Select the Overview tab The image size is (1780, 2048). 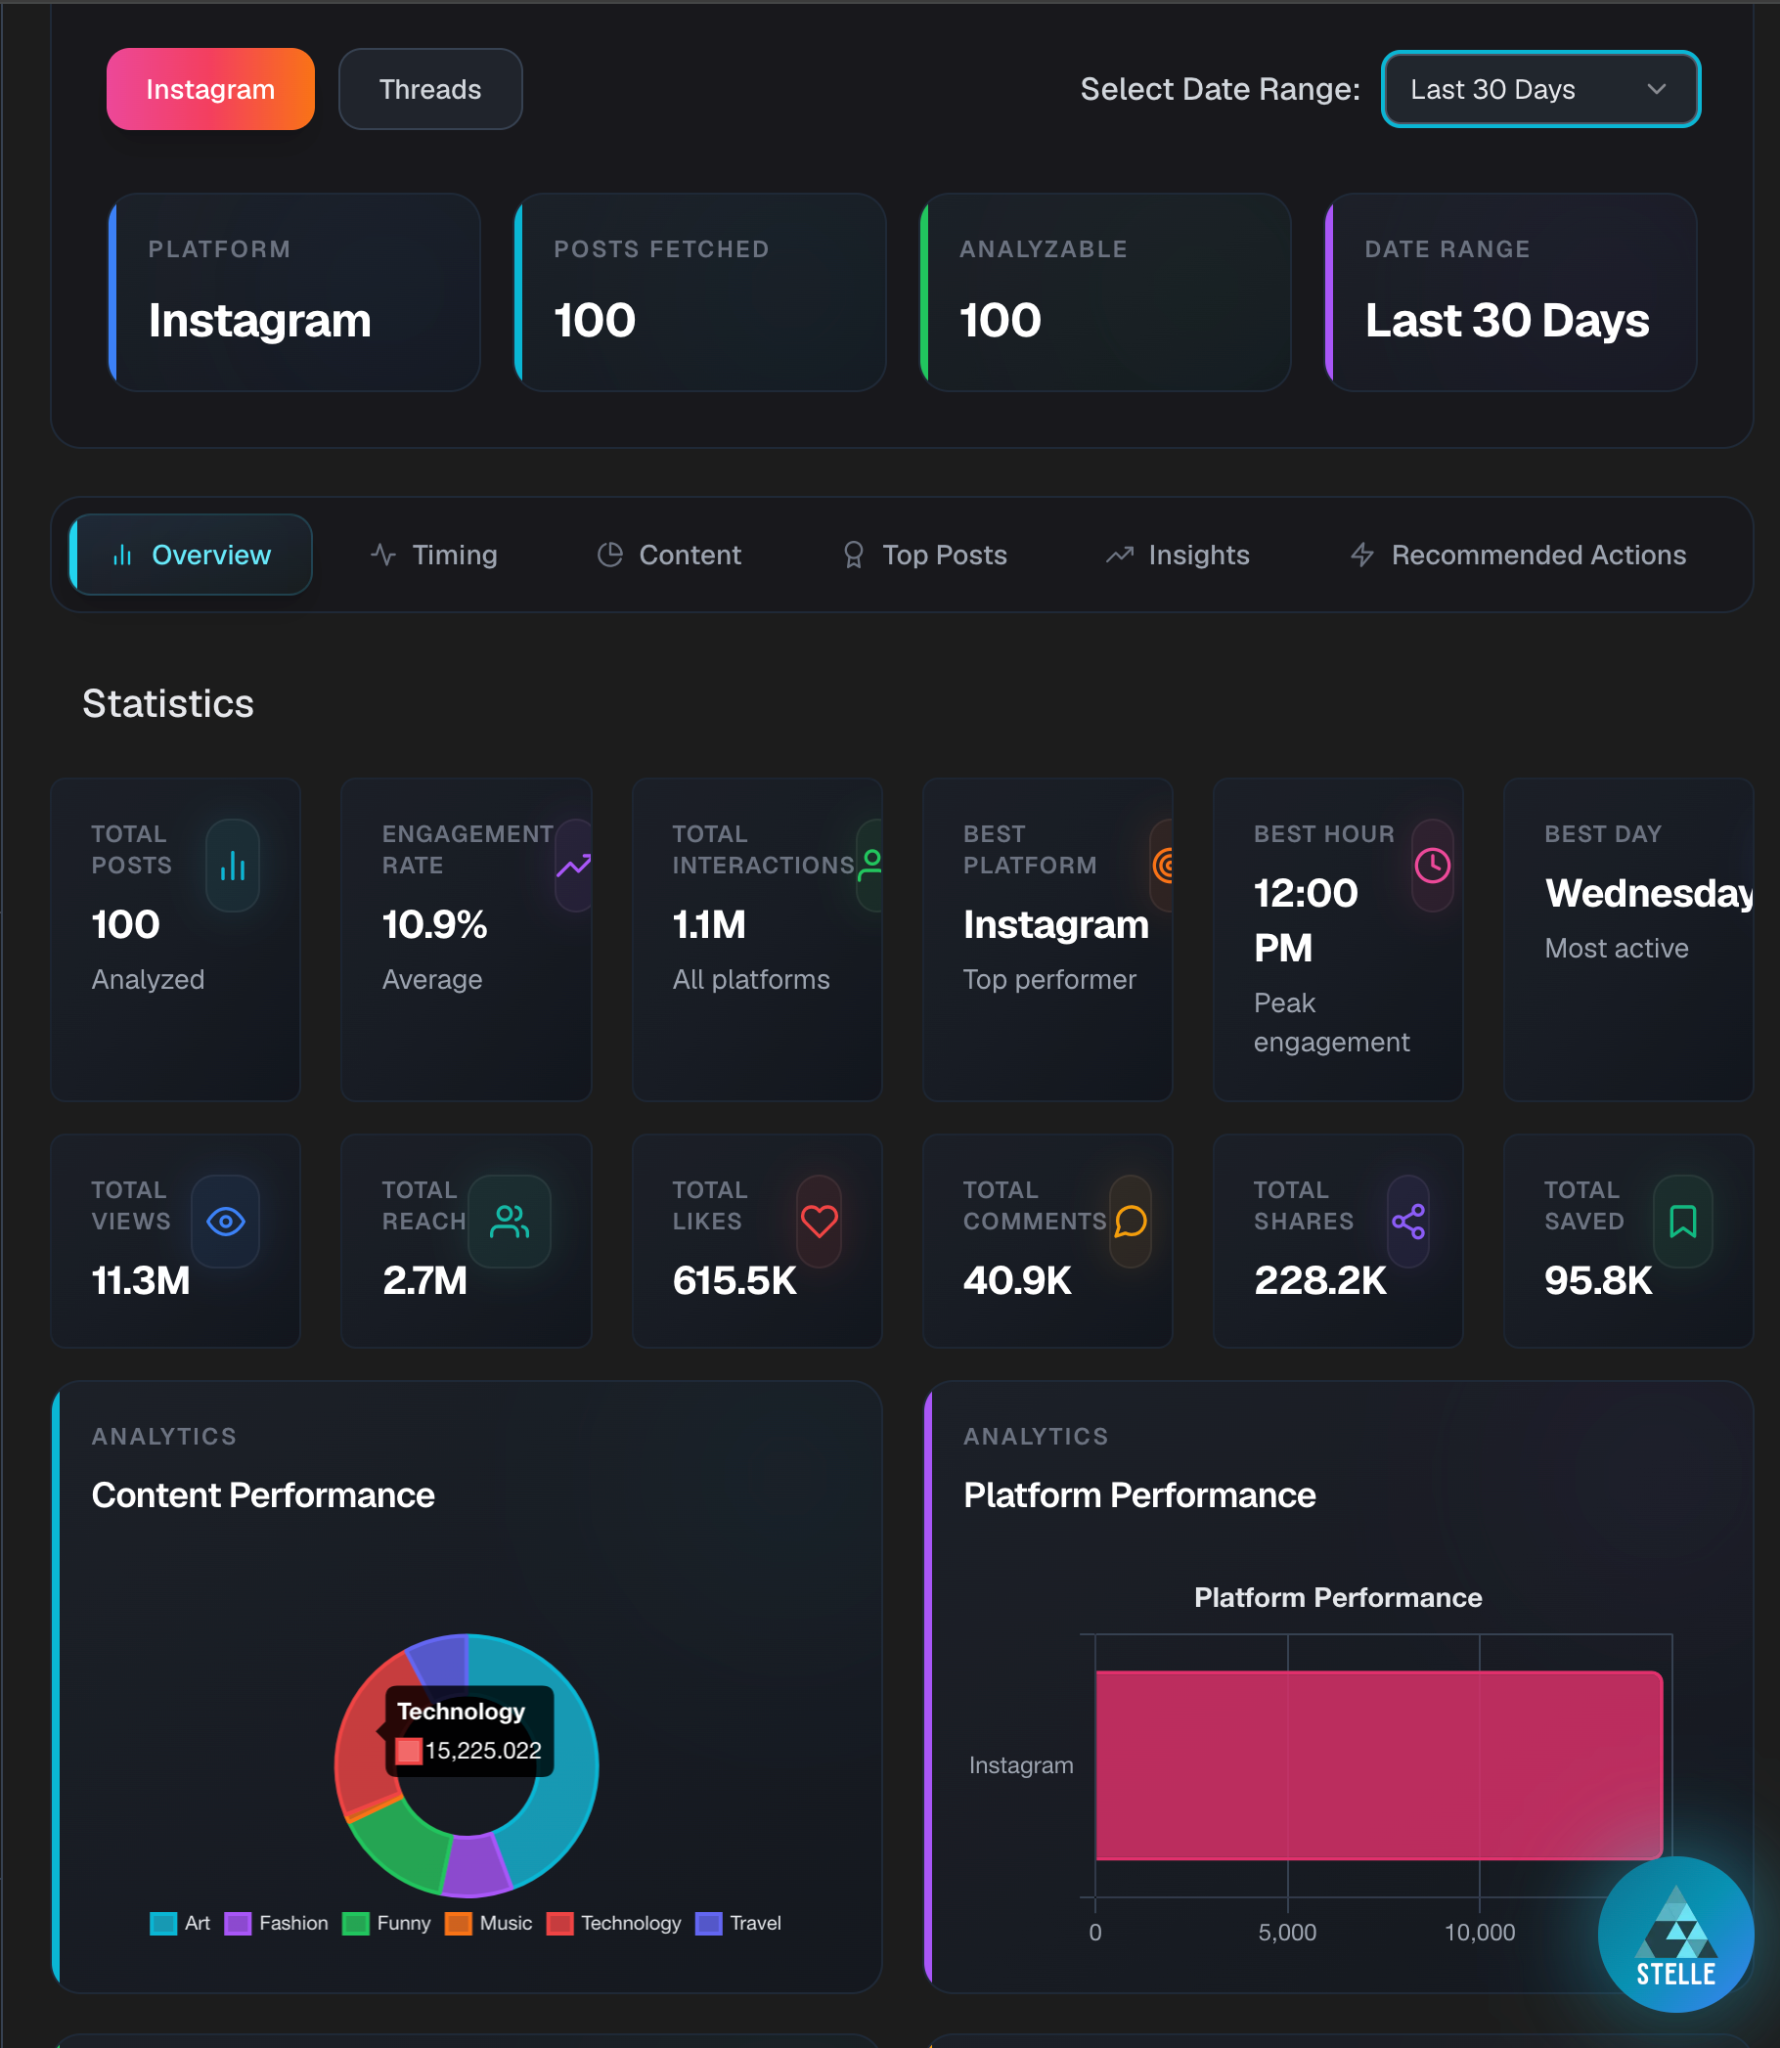click(x=191, y=555)
